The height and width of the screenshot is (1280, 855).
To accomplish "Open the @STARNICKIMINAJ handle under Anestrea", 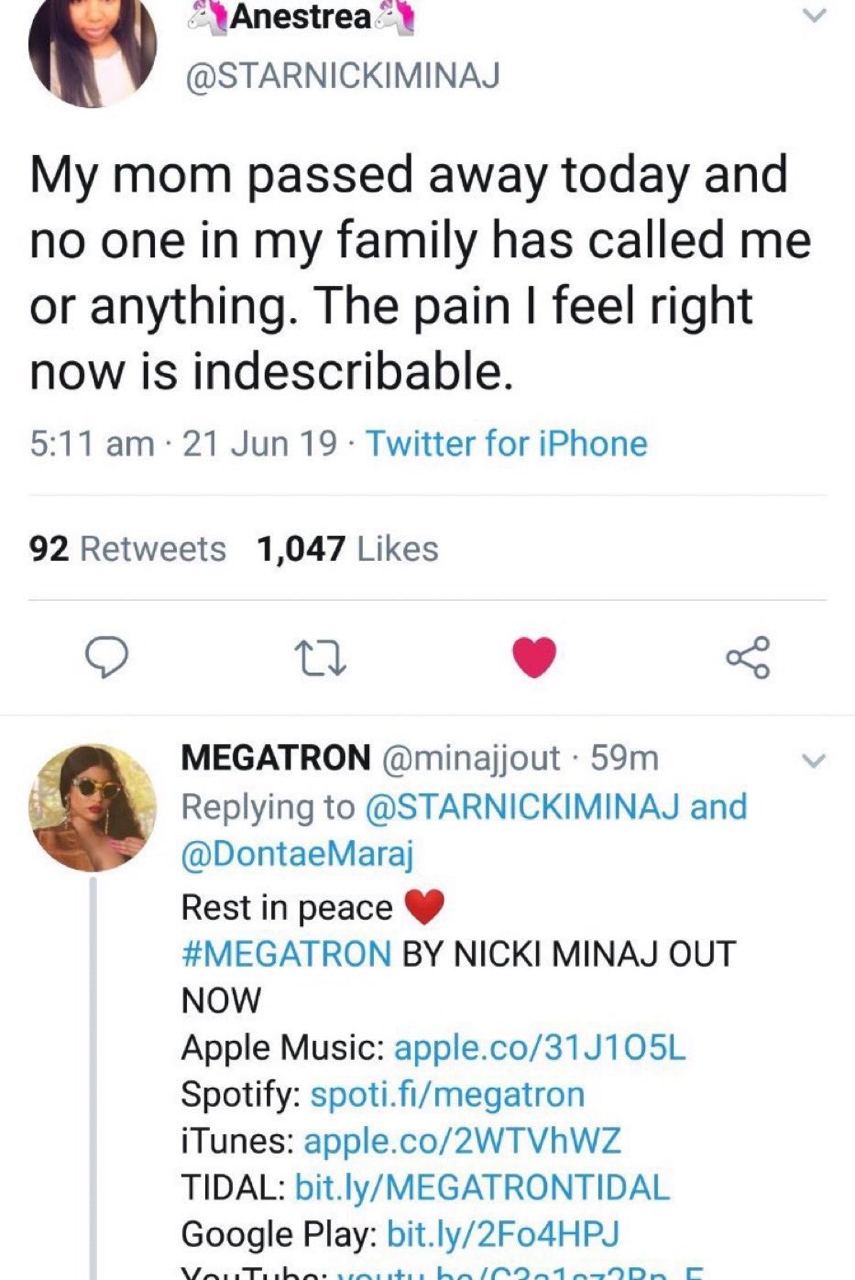I will point(338,77).
